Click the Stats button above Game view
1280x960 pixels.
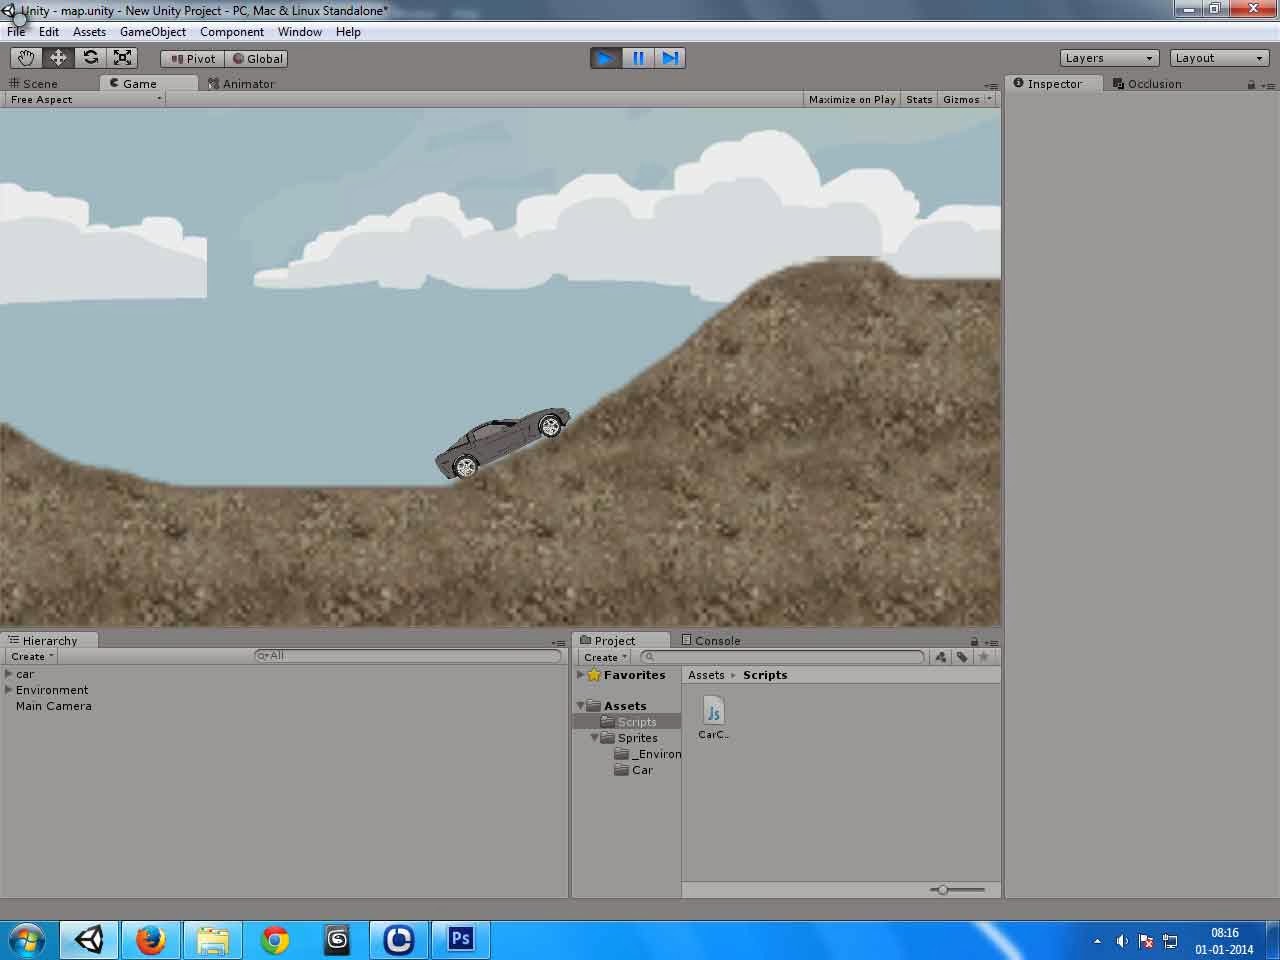[918, 99]
